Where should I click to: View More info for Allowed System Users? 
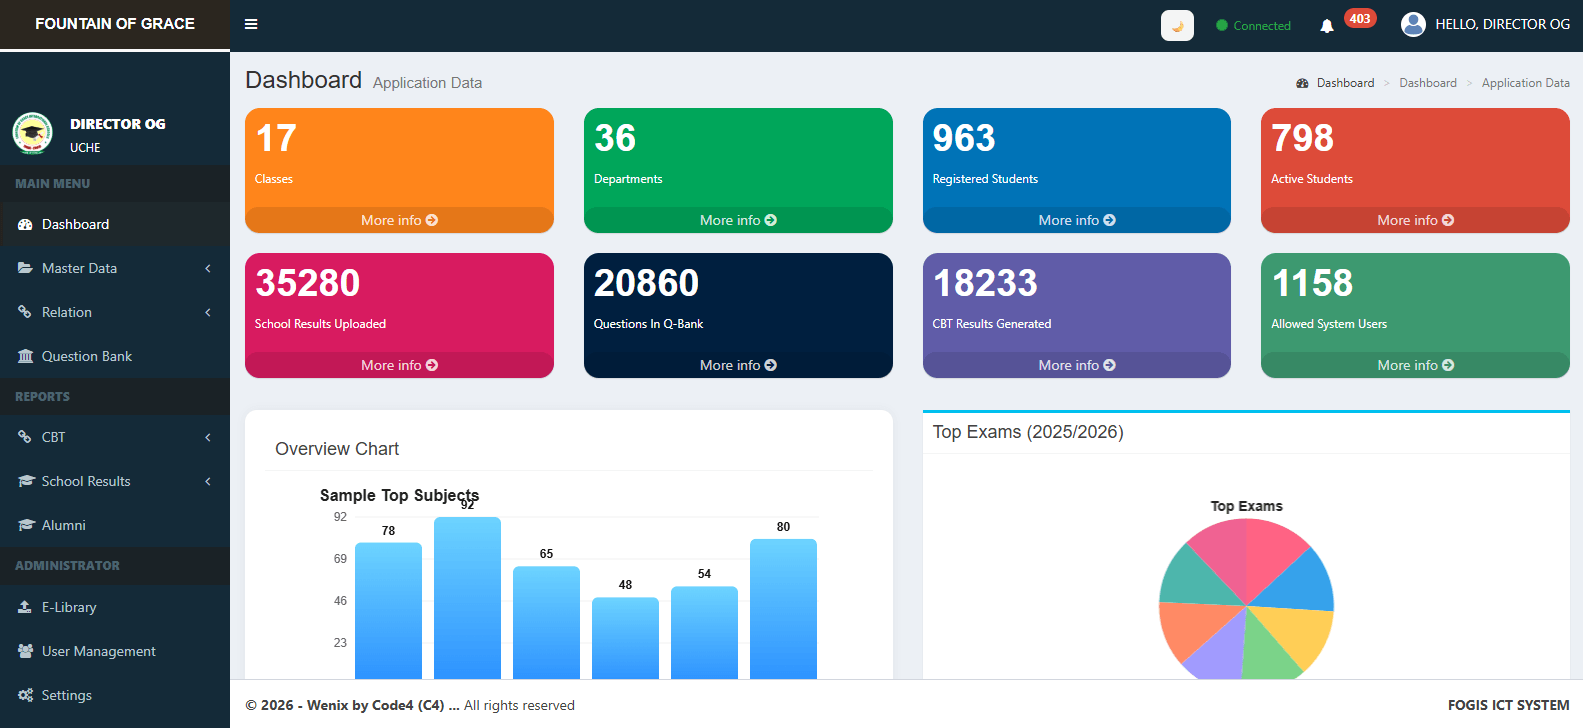point(1415,365)
